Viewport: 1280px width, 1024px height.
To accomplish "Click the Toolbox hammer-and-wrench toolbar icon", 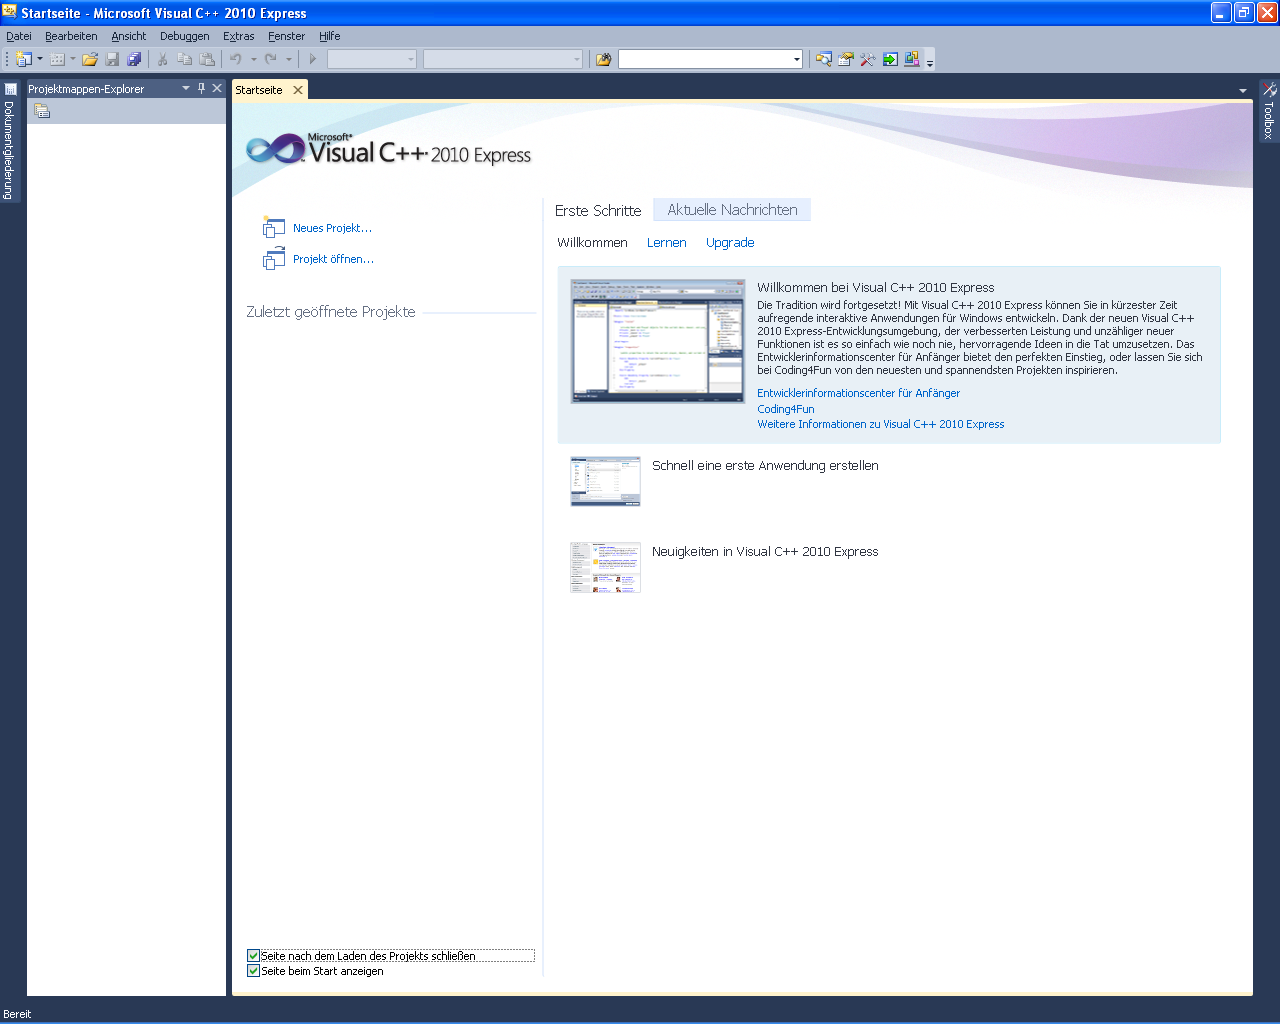I will pyautogui.click(x=867, y=60).
